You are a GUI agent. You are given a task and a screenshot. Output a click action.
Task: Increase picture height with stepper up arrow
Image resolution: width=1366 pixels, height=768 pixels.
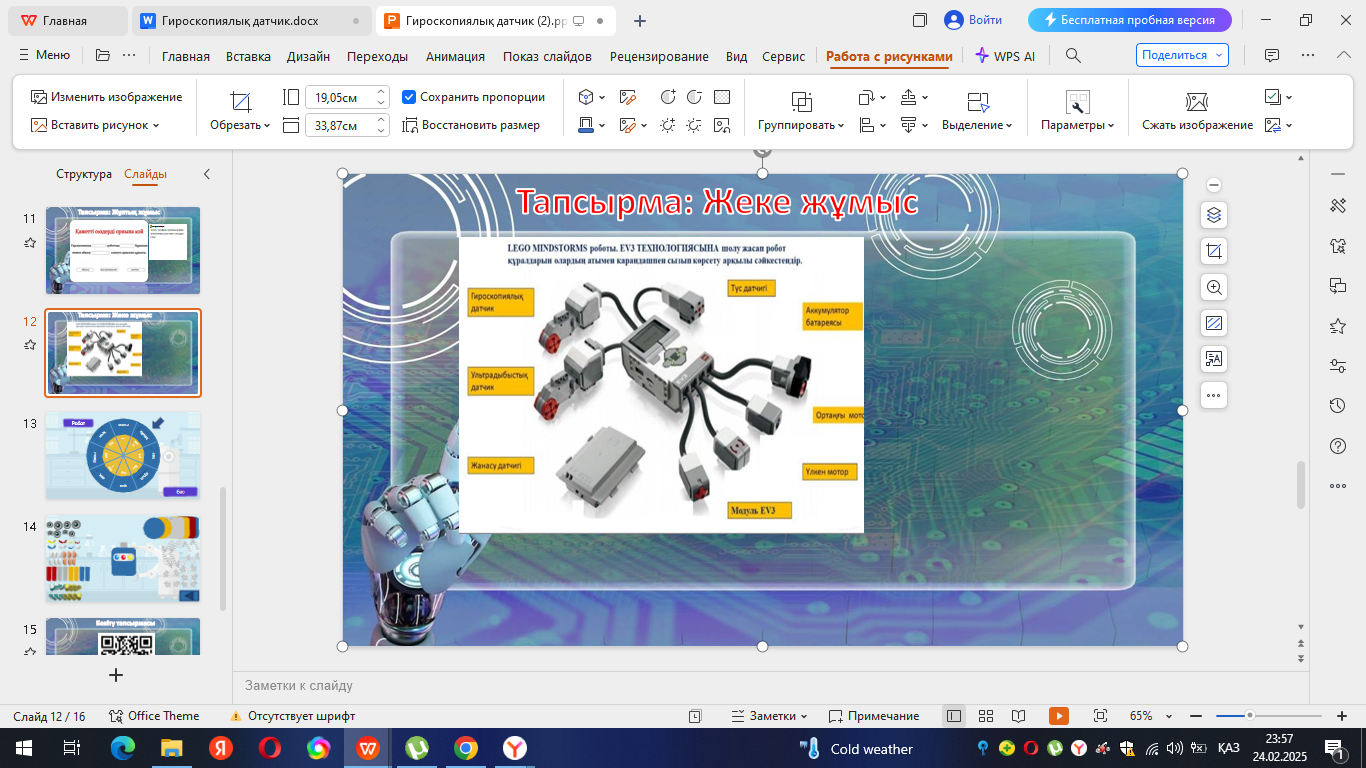click(x=381, y=92)
